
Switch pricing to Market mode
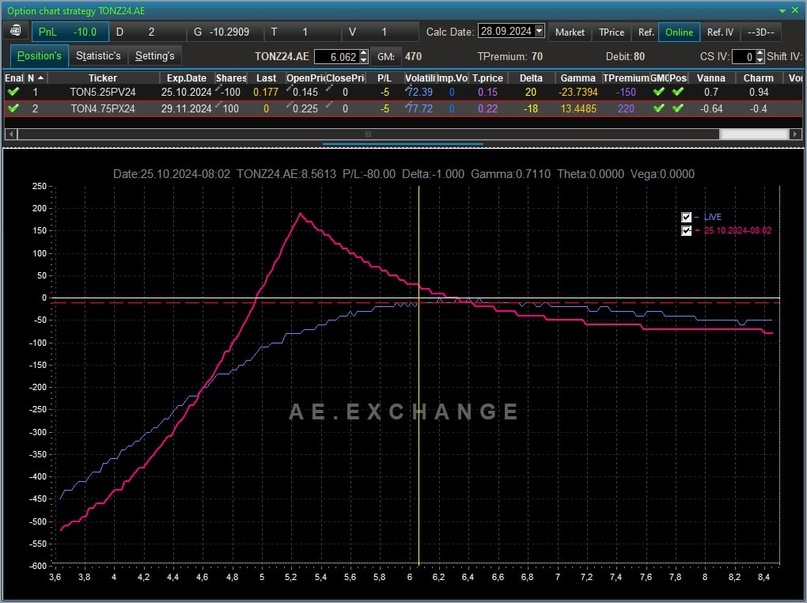coord(570,32)
